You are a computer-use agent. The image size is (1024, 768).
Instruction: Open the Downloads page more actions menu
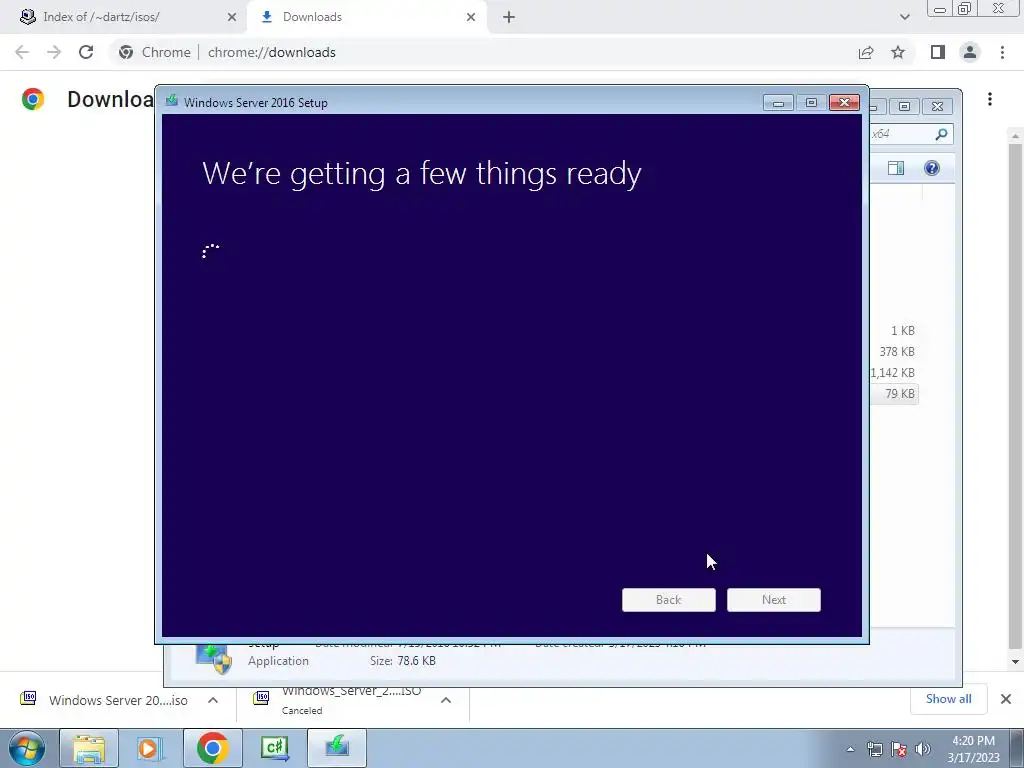(990, 99)
